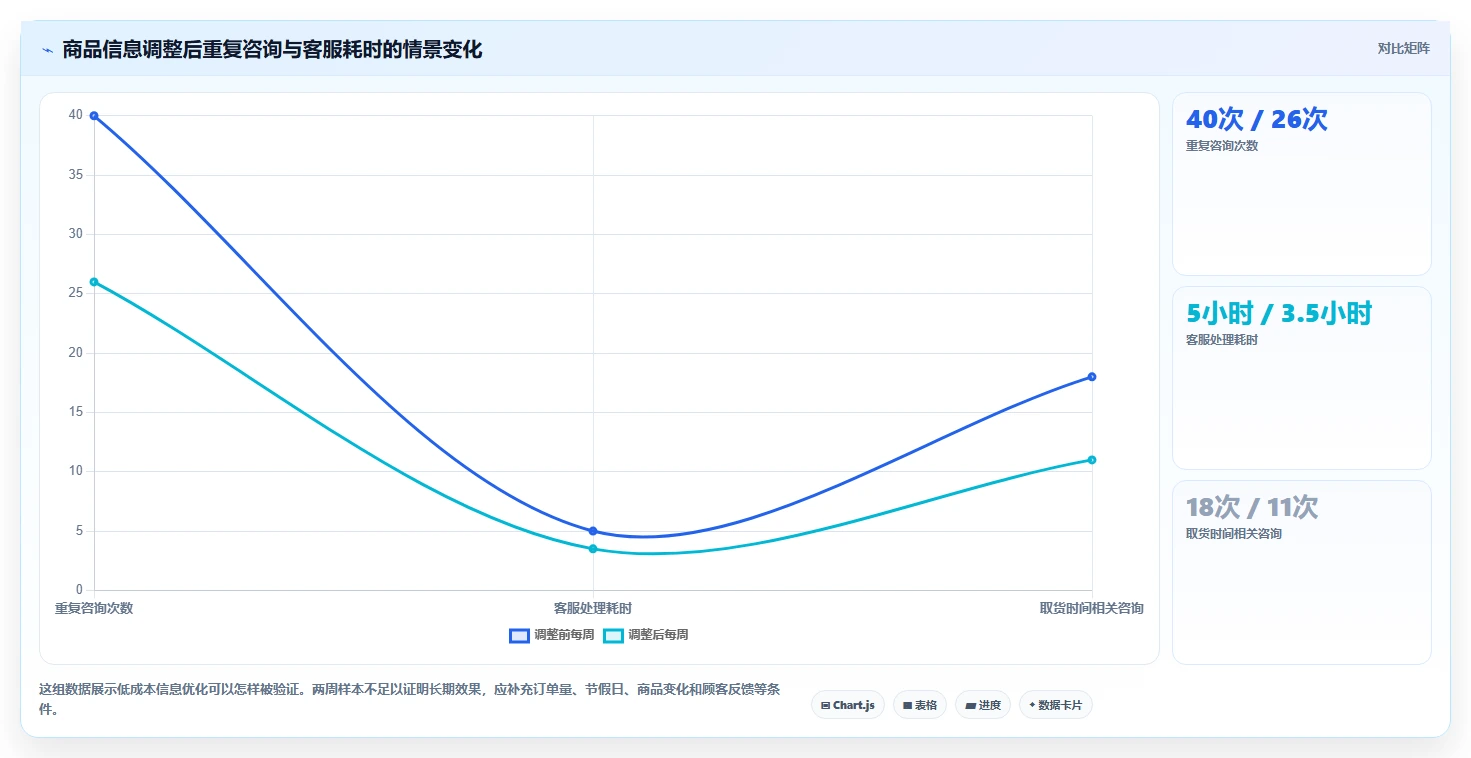Click the 客服处理耗时 x-axis label

pos(593,608)
